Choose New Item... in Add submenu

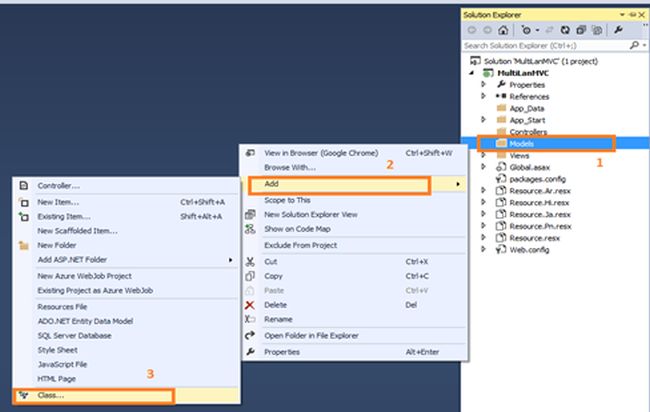point(126,202)
